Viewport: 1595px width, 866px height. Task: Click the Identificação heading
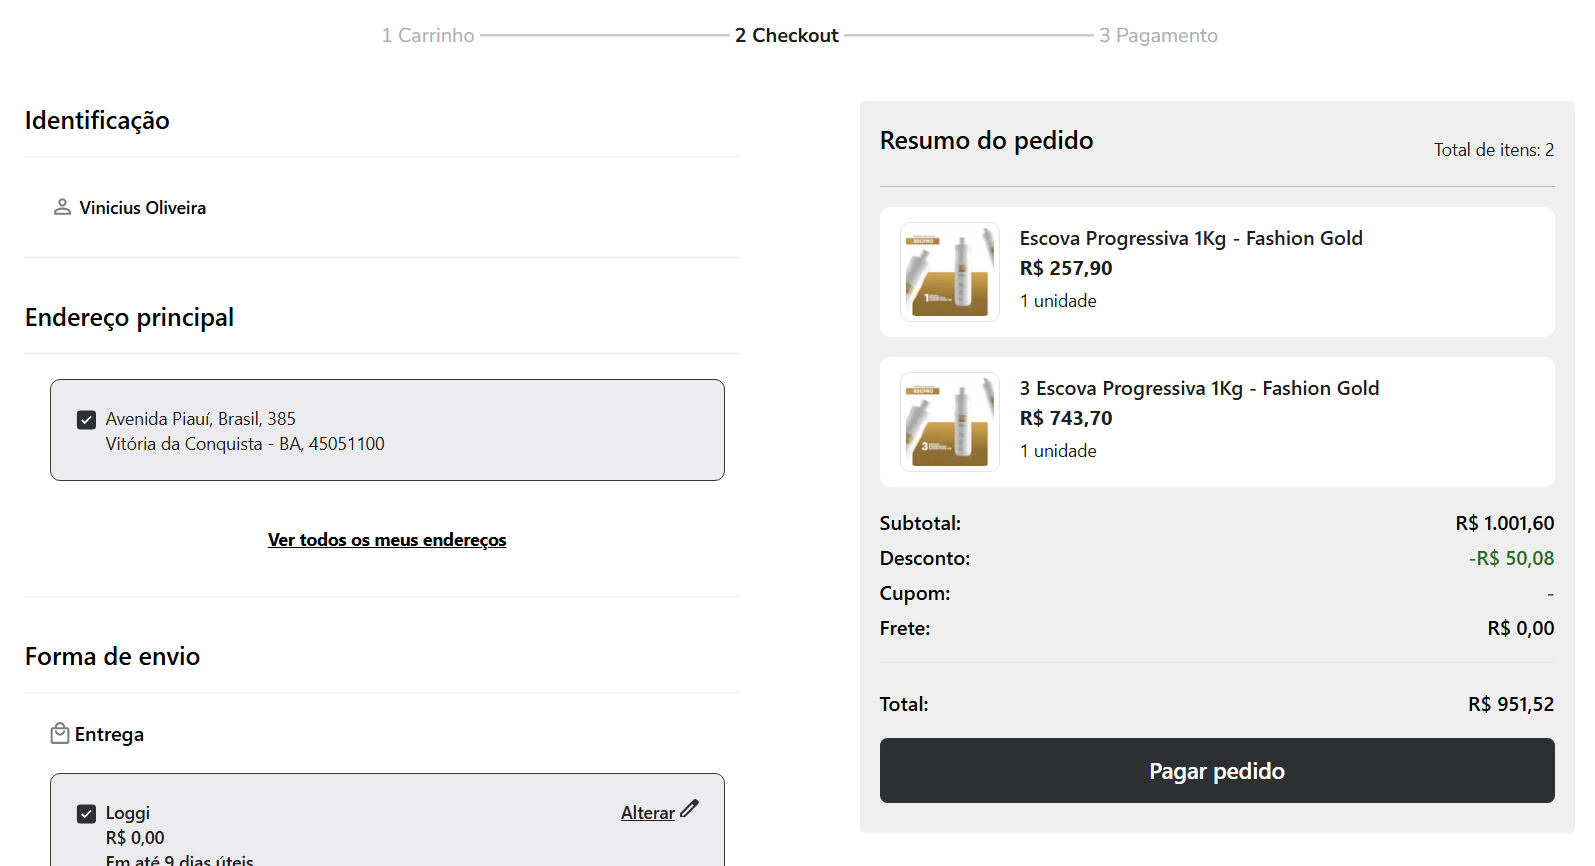click(97, 121)
